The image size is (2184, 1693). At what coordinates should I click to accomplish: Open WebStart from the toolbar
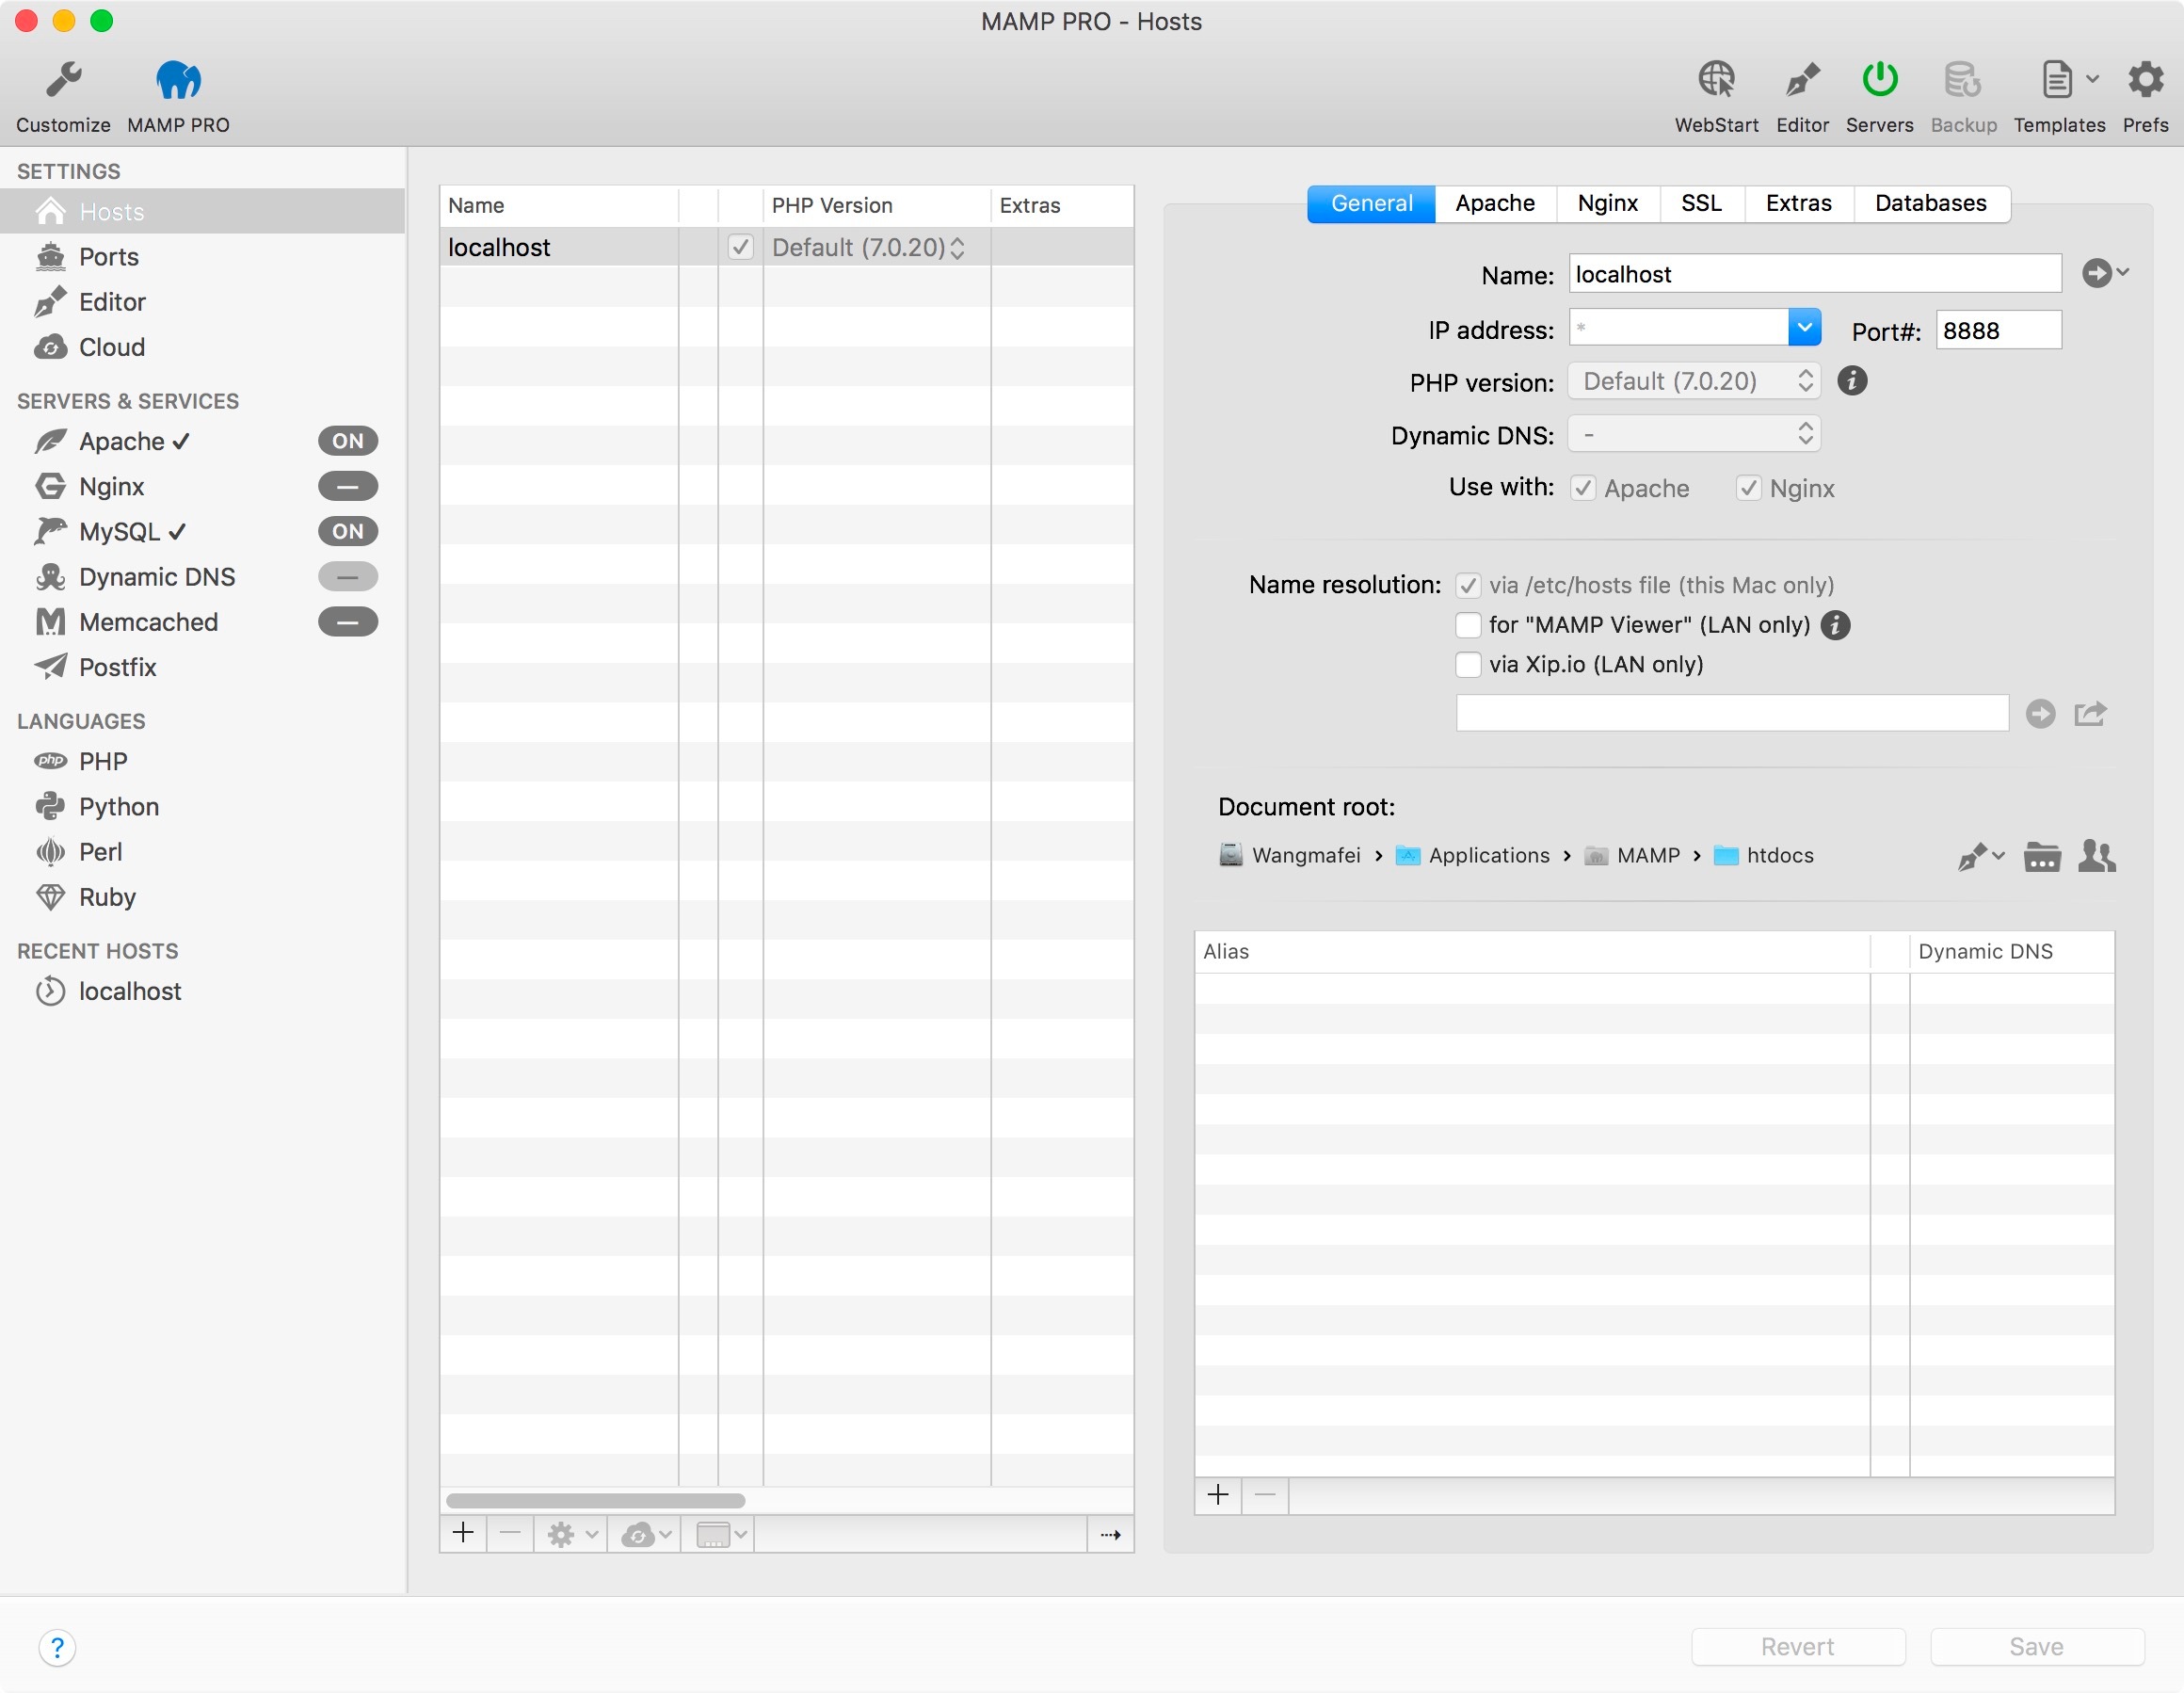tap(1716, 80)
